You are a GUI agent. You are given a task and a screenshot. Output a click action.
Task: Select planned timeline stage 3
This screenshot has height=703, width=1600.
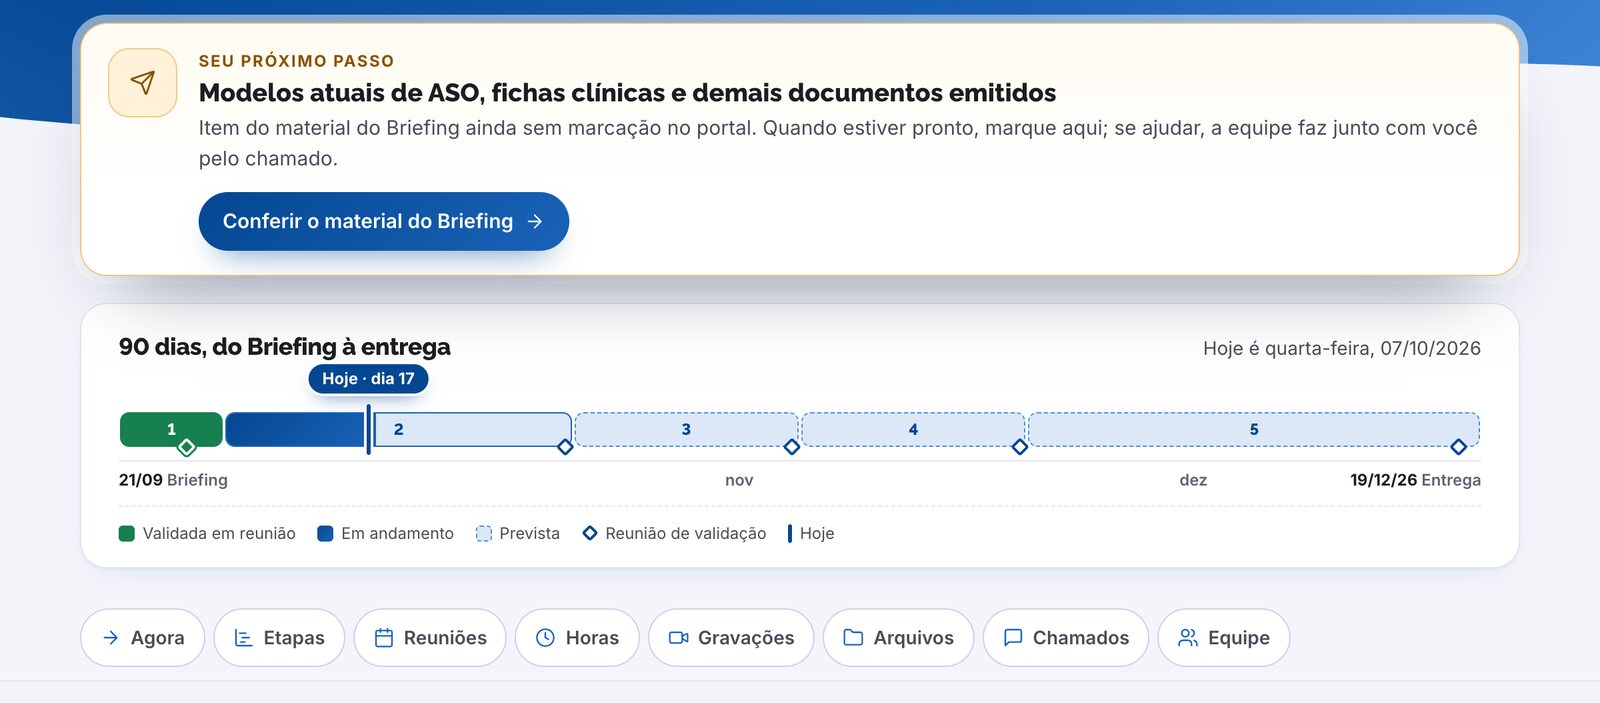pos(686,429)
